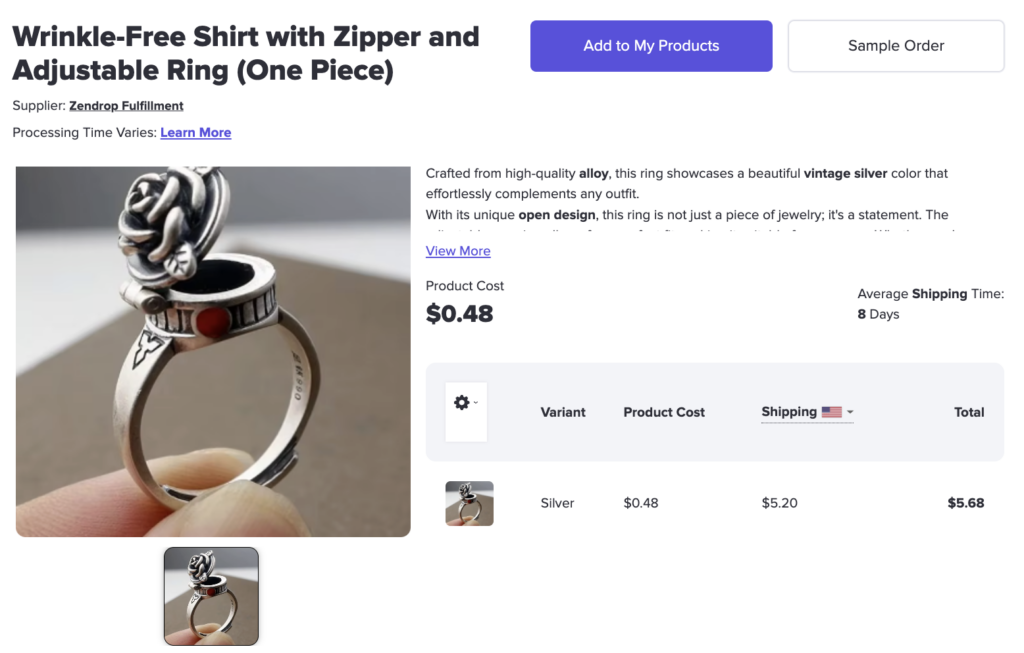Screen dimensions: 1024x653
Task: Open the shipping country dropdown
Action: [x=850, y=412]
